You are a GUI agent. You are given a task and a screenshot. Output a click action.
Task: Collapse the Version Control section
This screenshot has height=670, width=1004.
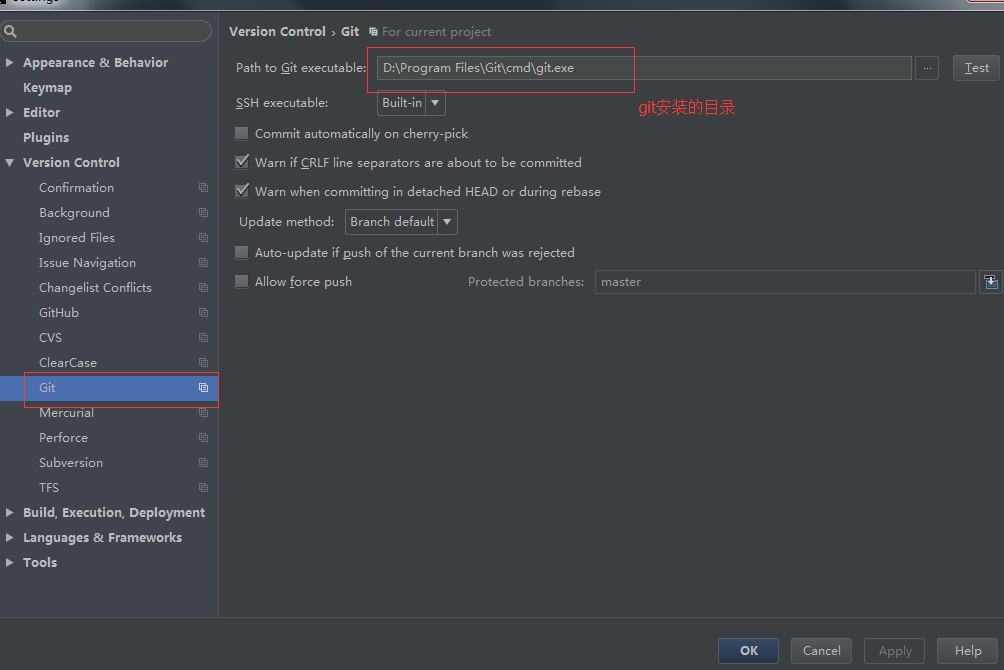[10, 163]
